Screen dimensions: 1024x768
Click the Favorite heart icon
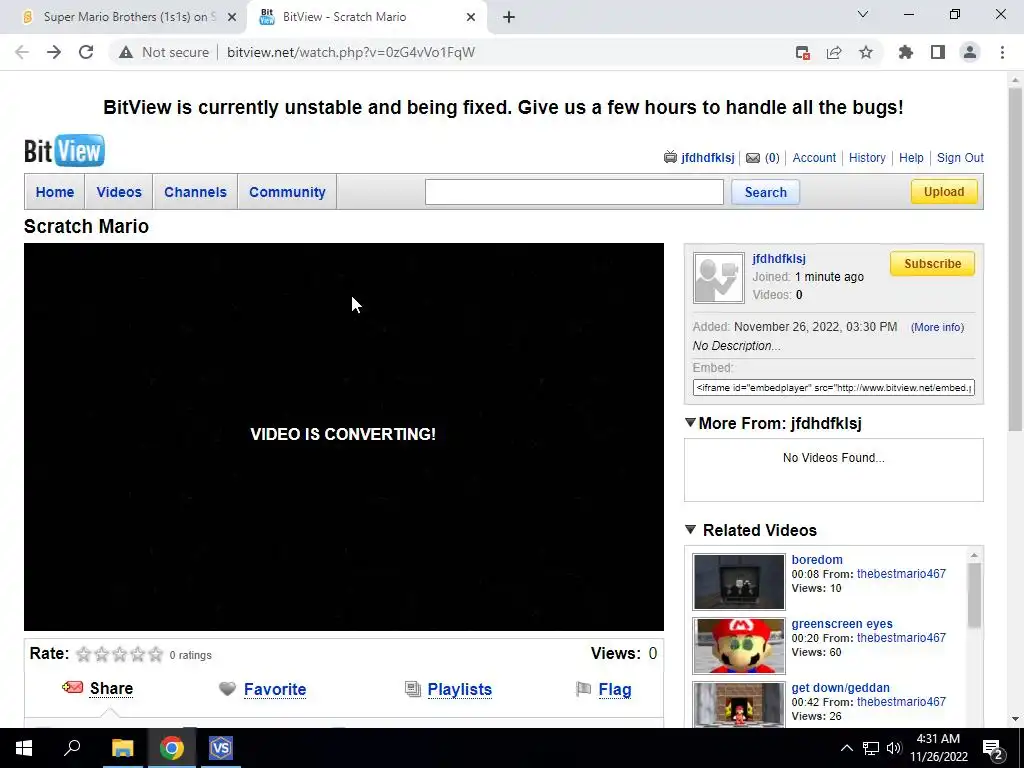tap(227, 689)
